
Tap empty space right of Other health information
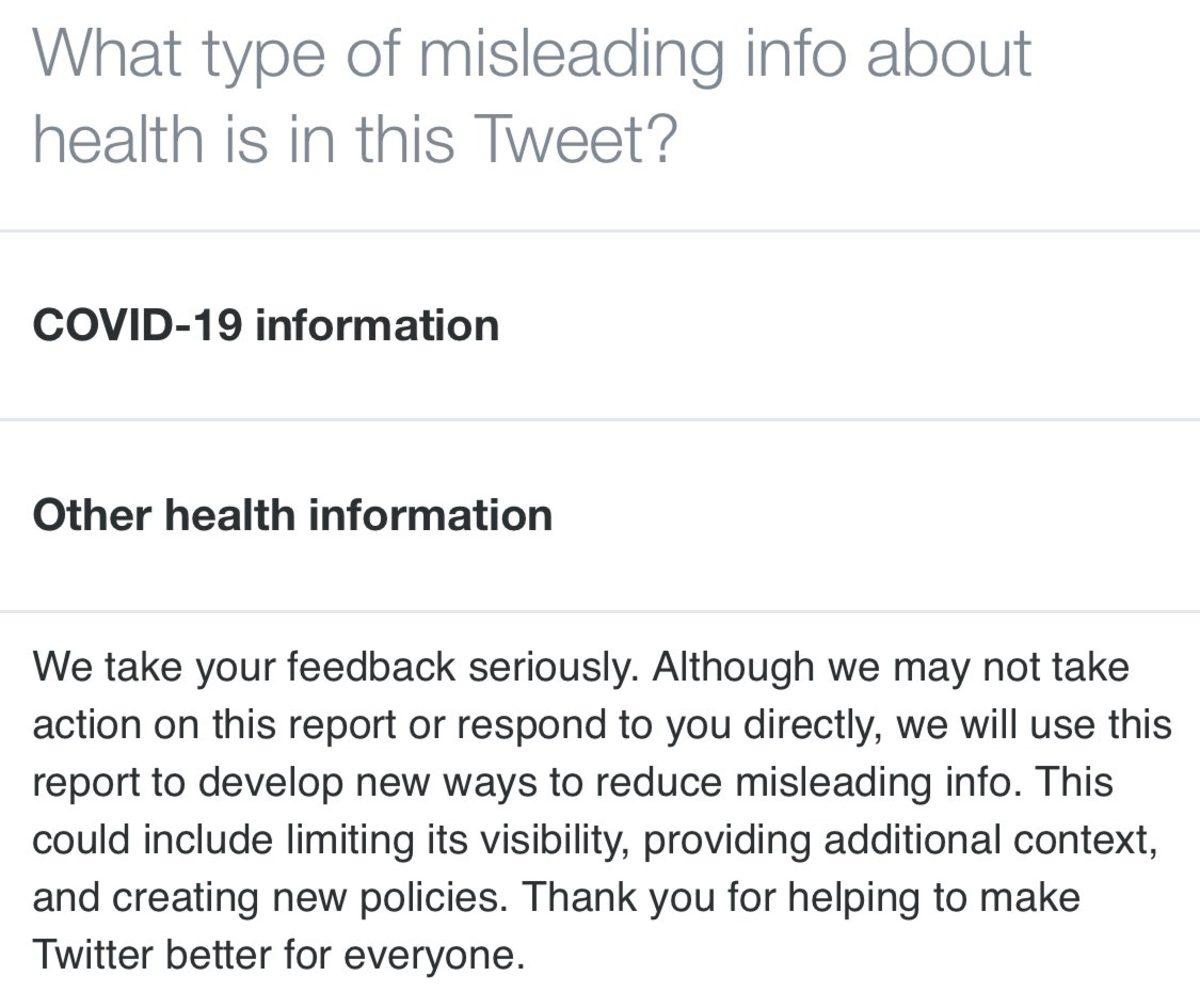point(880,516)
